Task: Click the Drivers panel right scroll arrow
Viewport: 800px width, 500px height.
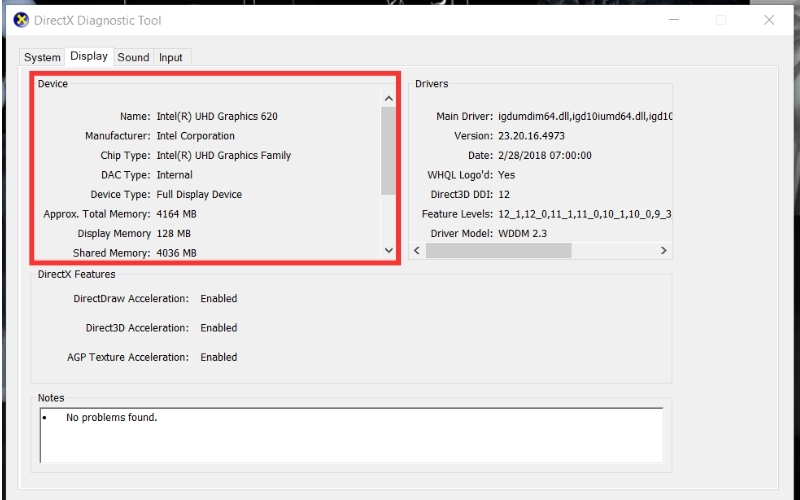Action: click(663, 251)
